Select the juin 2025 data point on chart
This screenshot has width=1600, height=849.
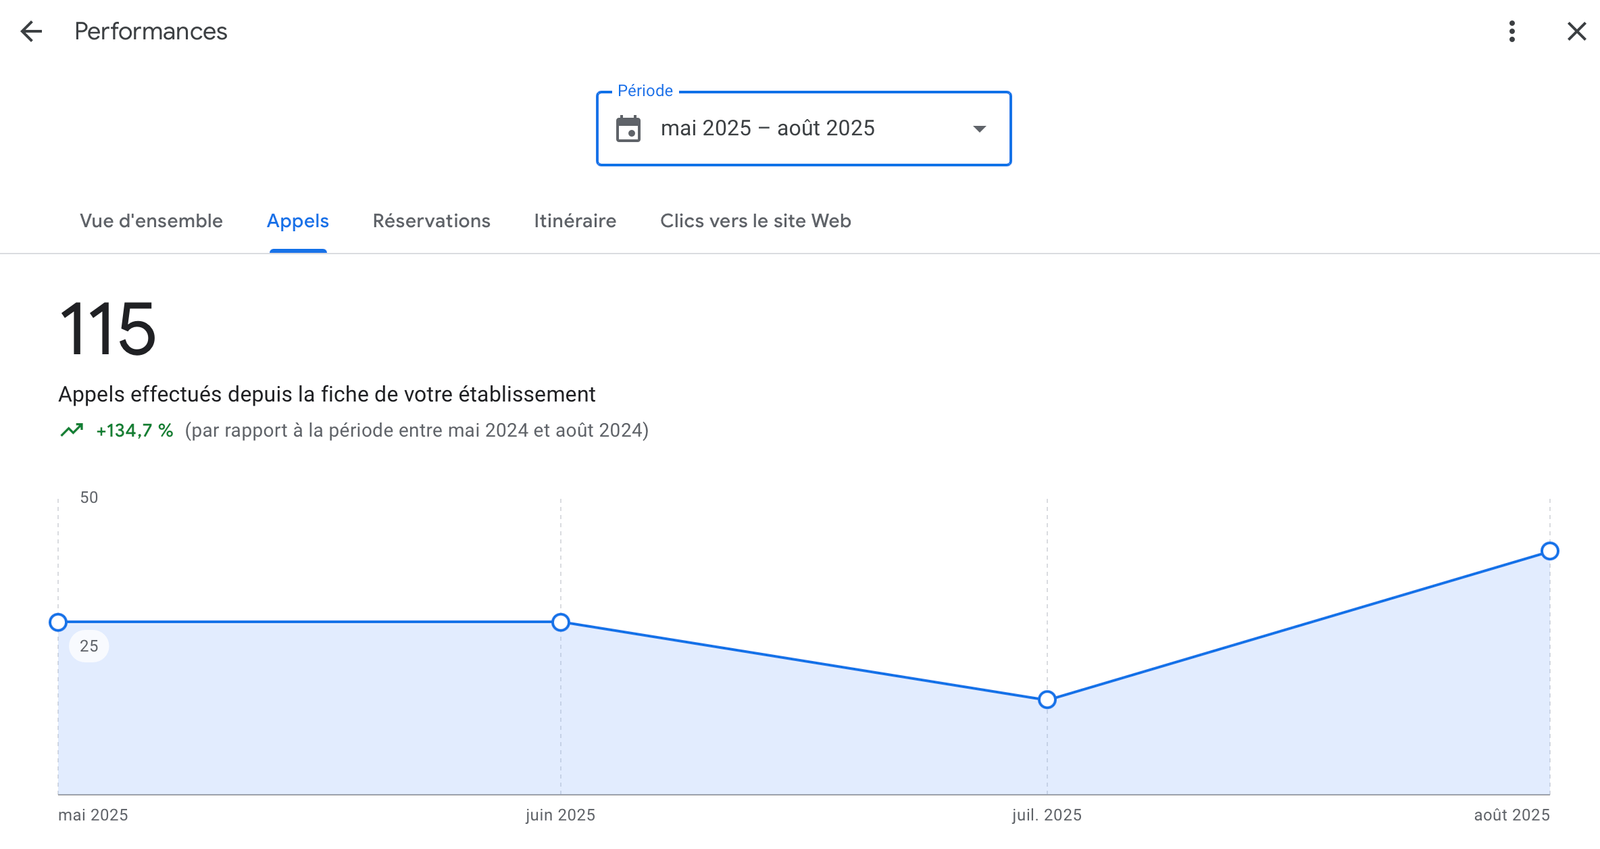tap(561, 622)
